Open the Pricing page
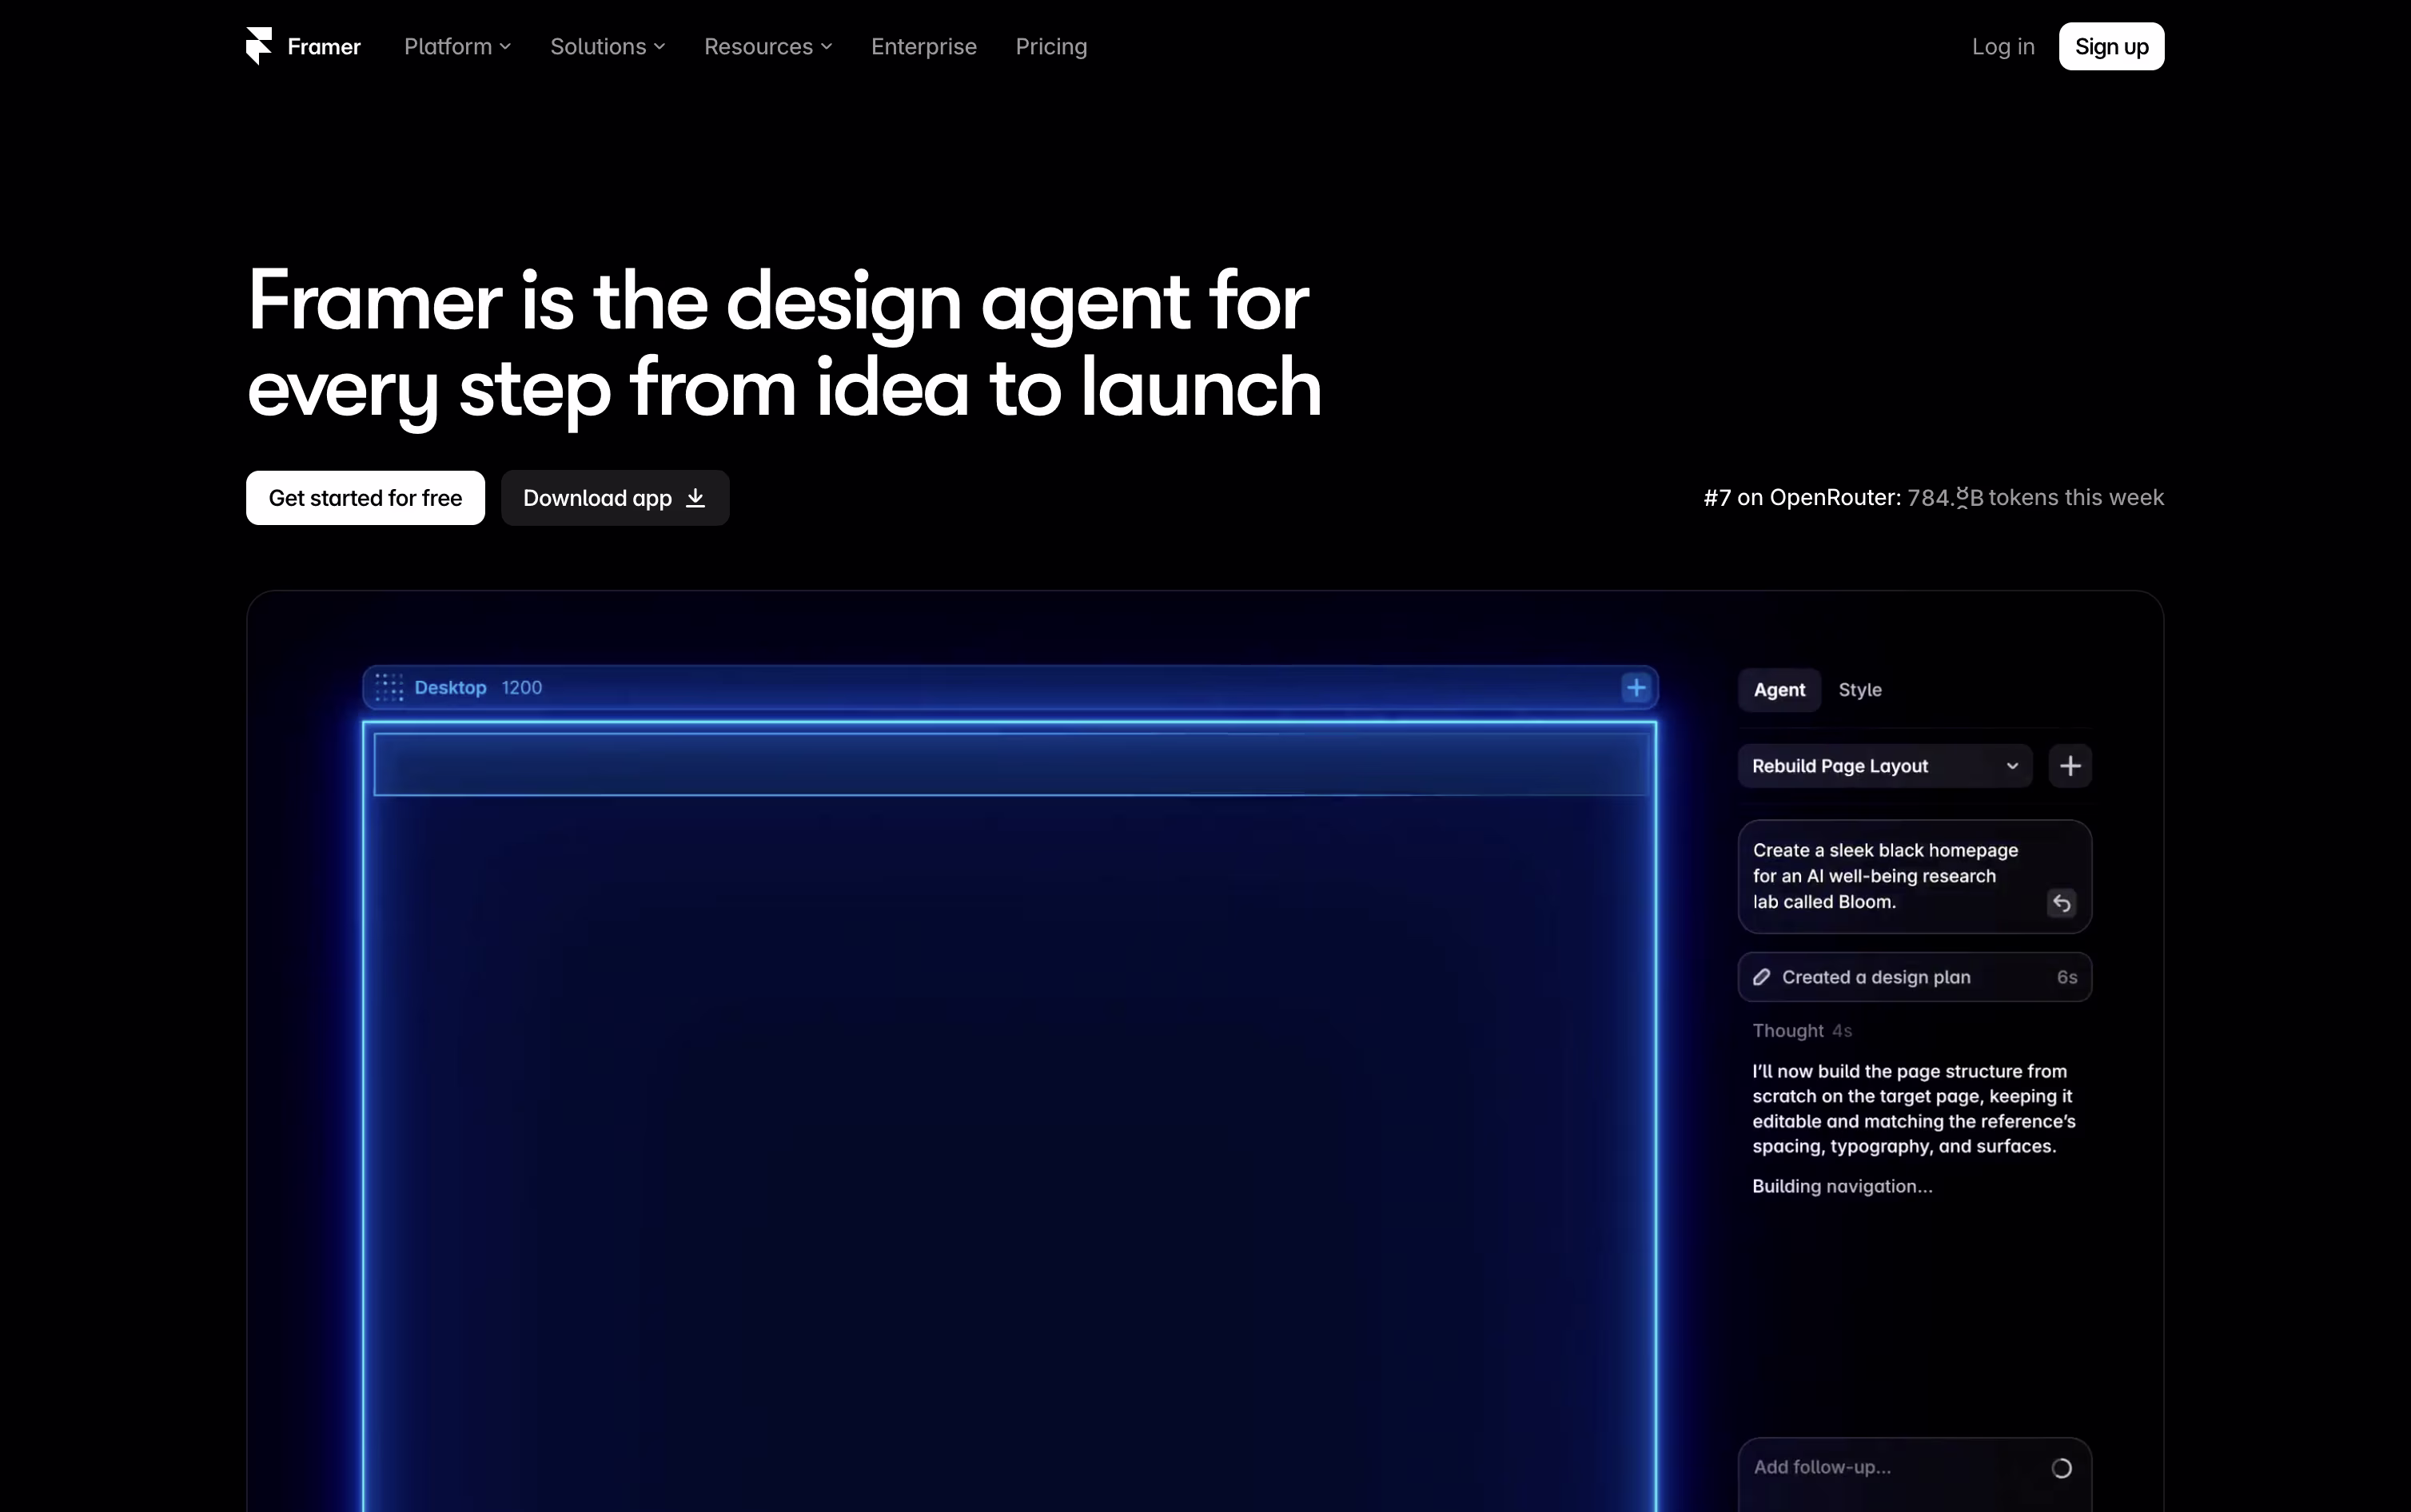 click(x=1050, y=47)
